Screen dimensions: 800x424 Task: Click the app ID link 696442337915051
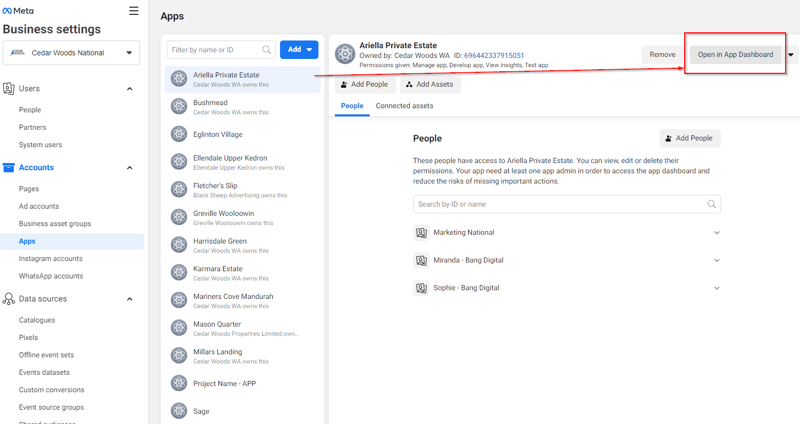[494, 55]
